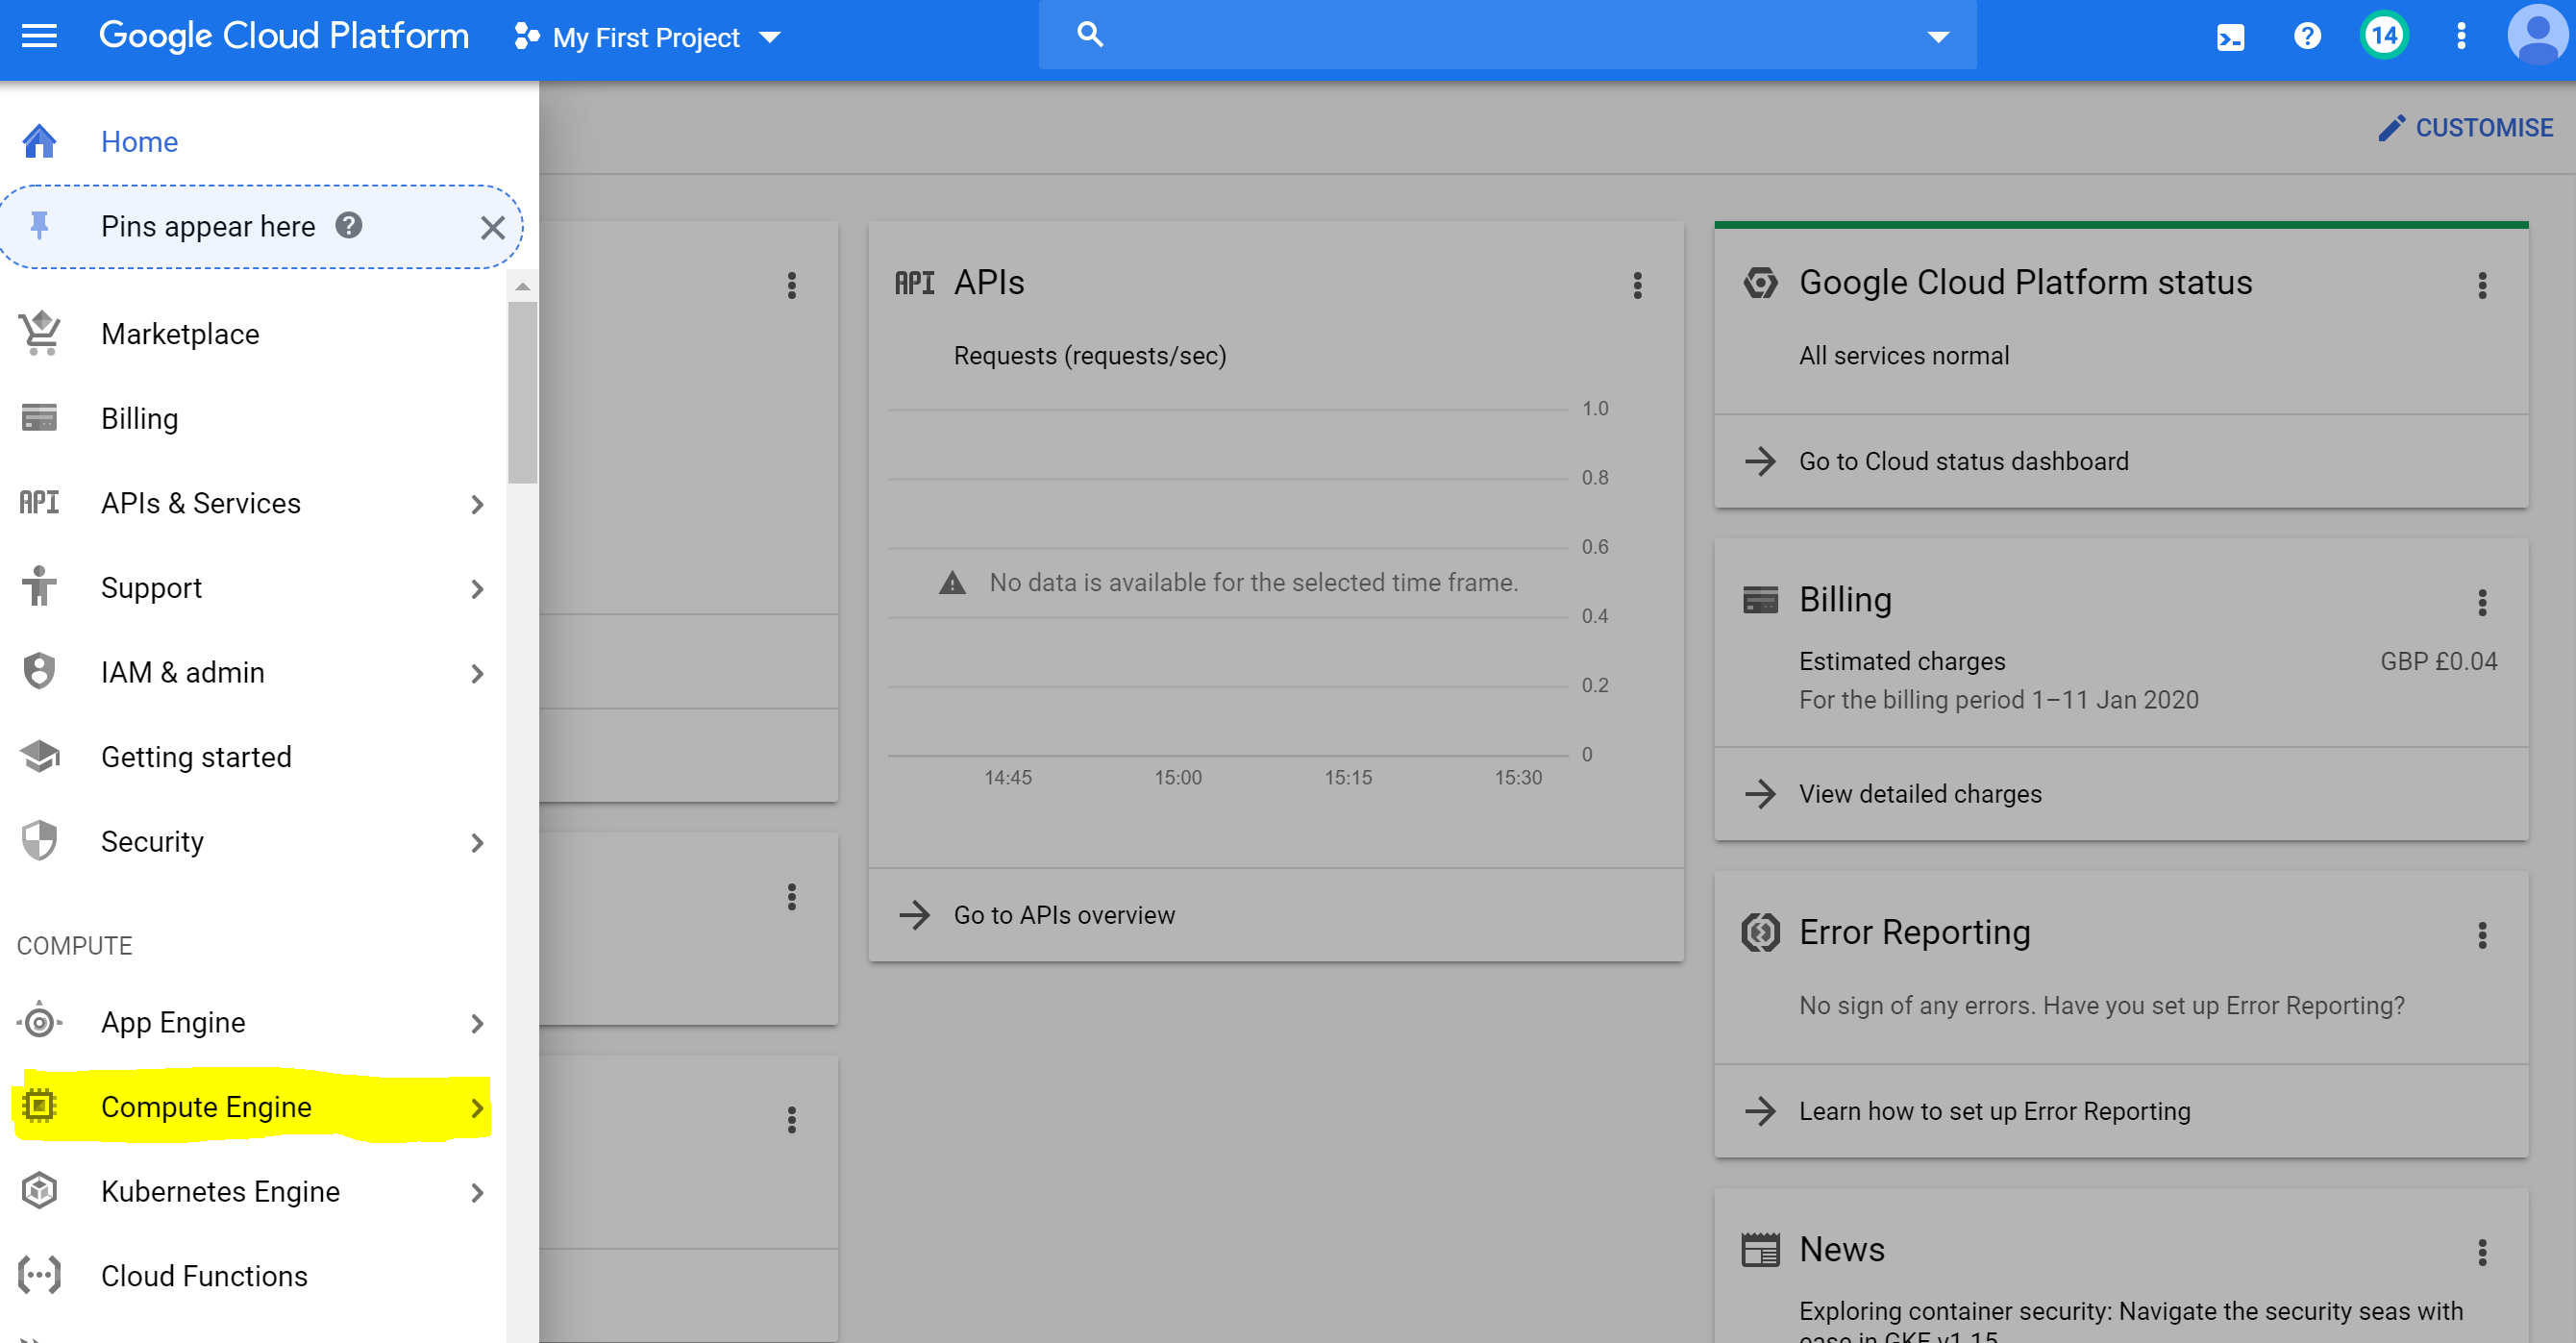Viewport: 2576px width, 1343px height.
Task: Click the sidebar scroll up arrow
Action: pyautogui.click(x=522, y=286)
